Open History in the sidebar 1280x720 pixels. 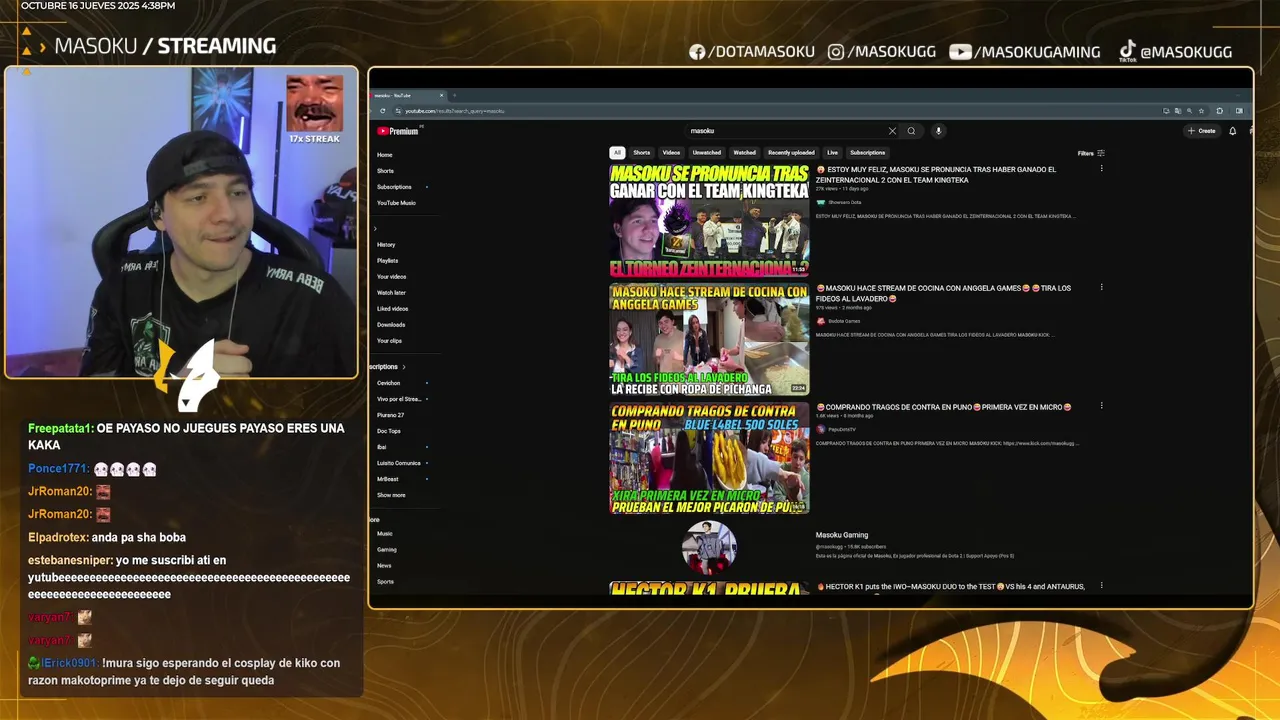386,245
